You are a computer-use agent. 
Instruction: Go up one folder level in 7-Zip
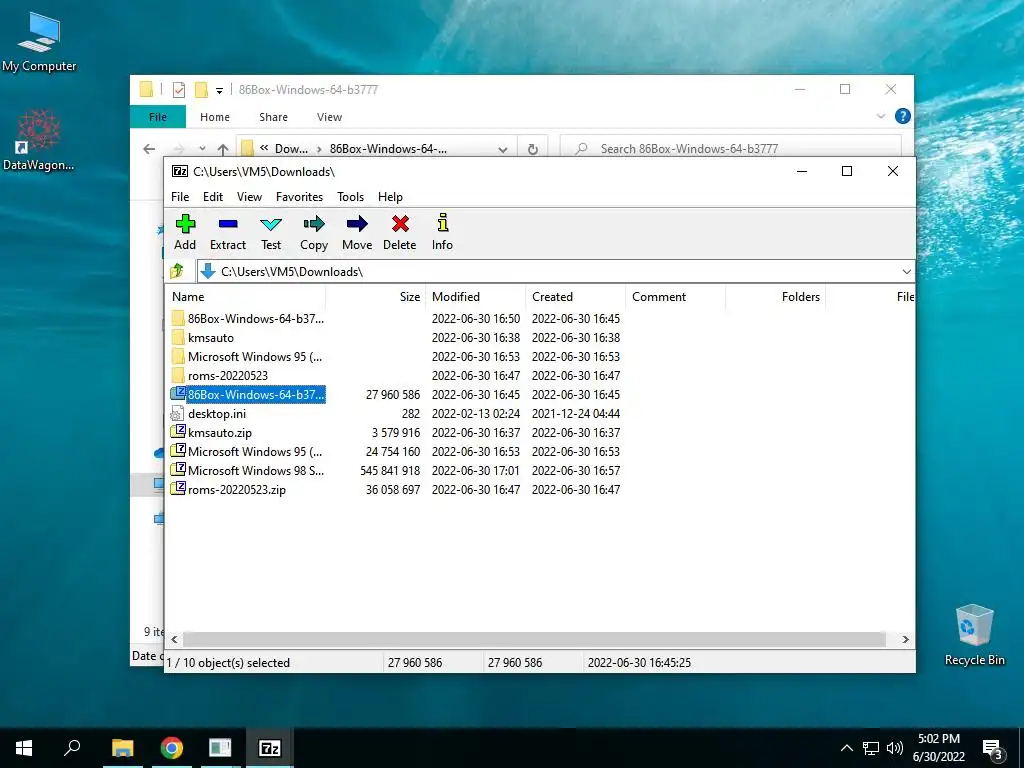click(x=177, y=271)
